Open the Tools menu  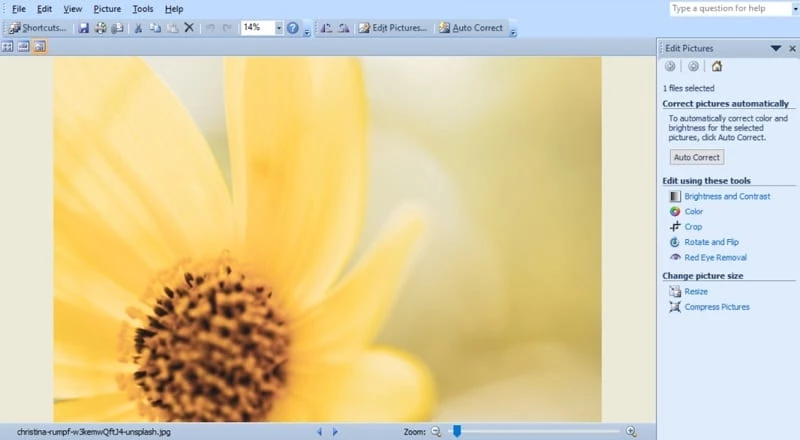coord(143,9)
